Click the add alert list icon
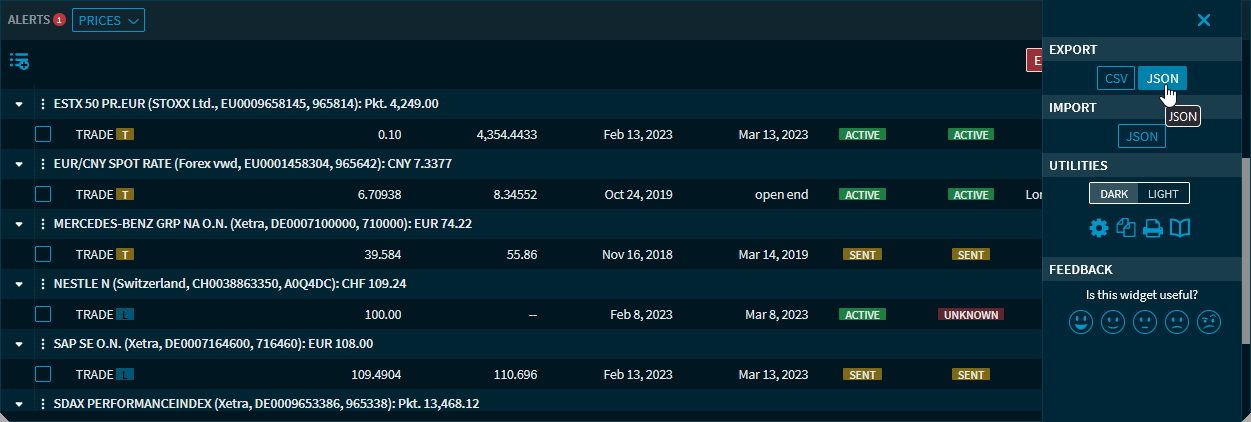 [x=19, y=62]
